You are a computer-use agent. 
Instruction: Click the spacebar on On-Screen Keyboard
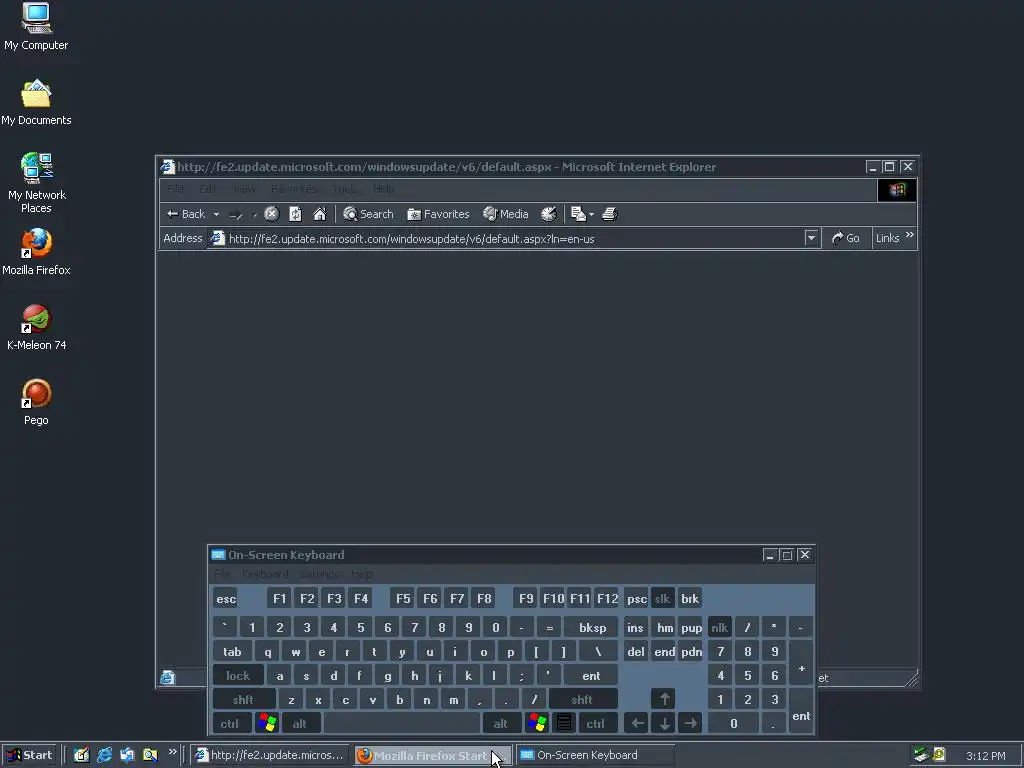point(402,724)
